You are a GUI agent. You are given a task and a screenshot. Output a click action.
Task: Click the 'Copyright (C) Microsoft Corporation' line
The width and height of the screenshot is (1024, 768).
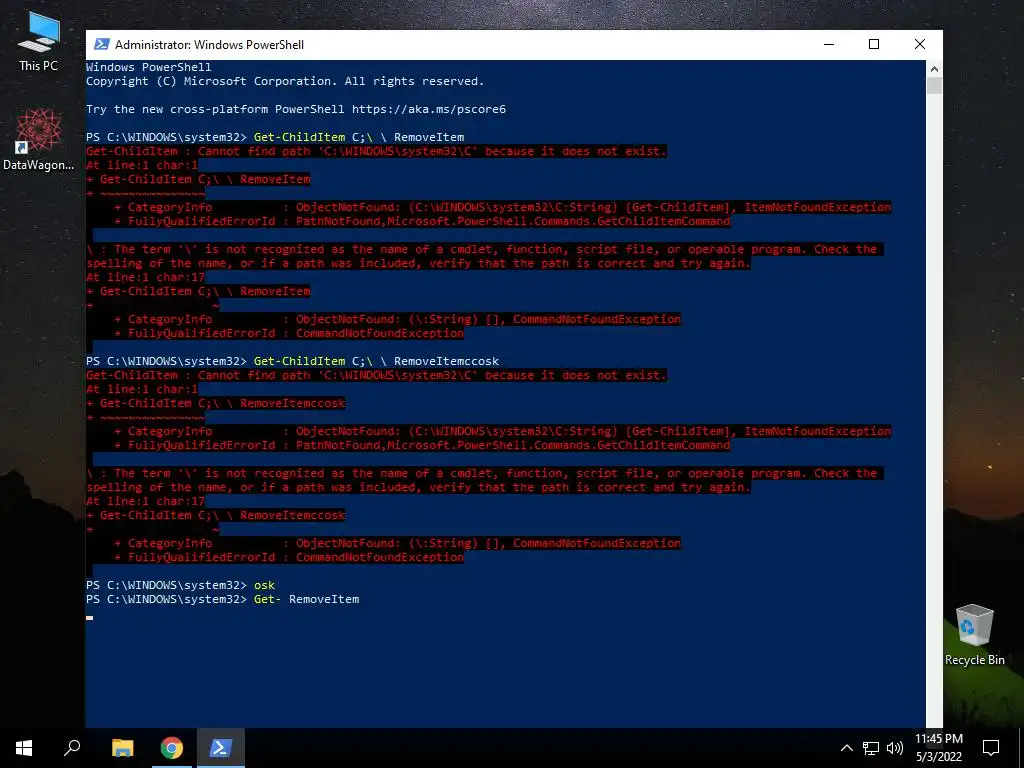[x=285, y=81]
